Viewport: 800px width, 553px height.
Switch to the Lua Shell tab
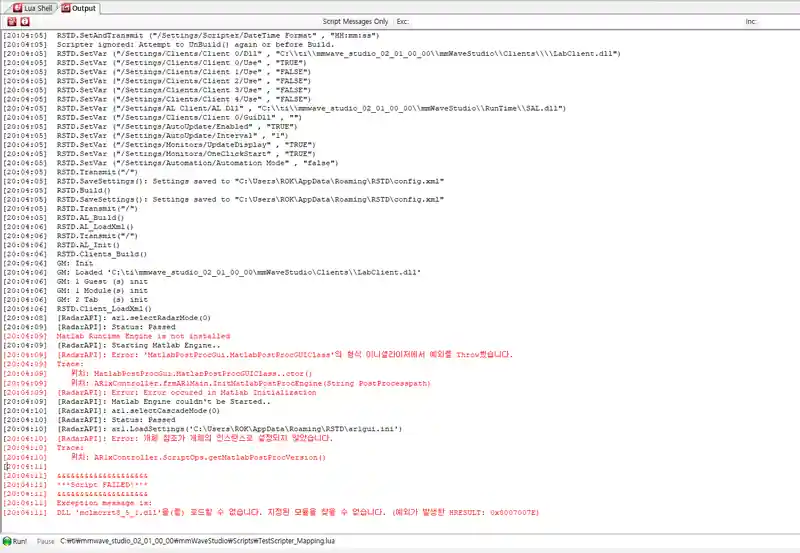pos(33,8)
